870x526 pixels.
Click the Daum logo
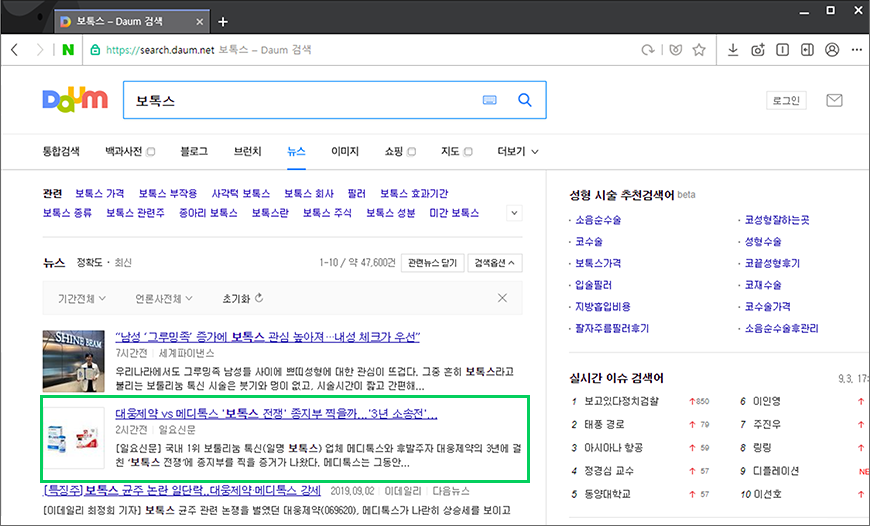(x=75, y=100)
